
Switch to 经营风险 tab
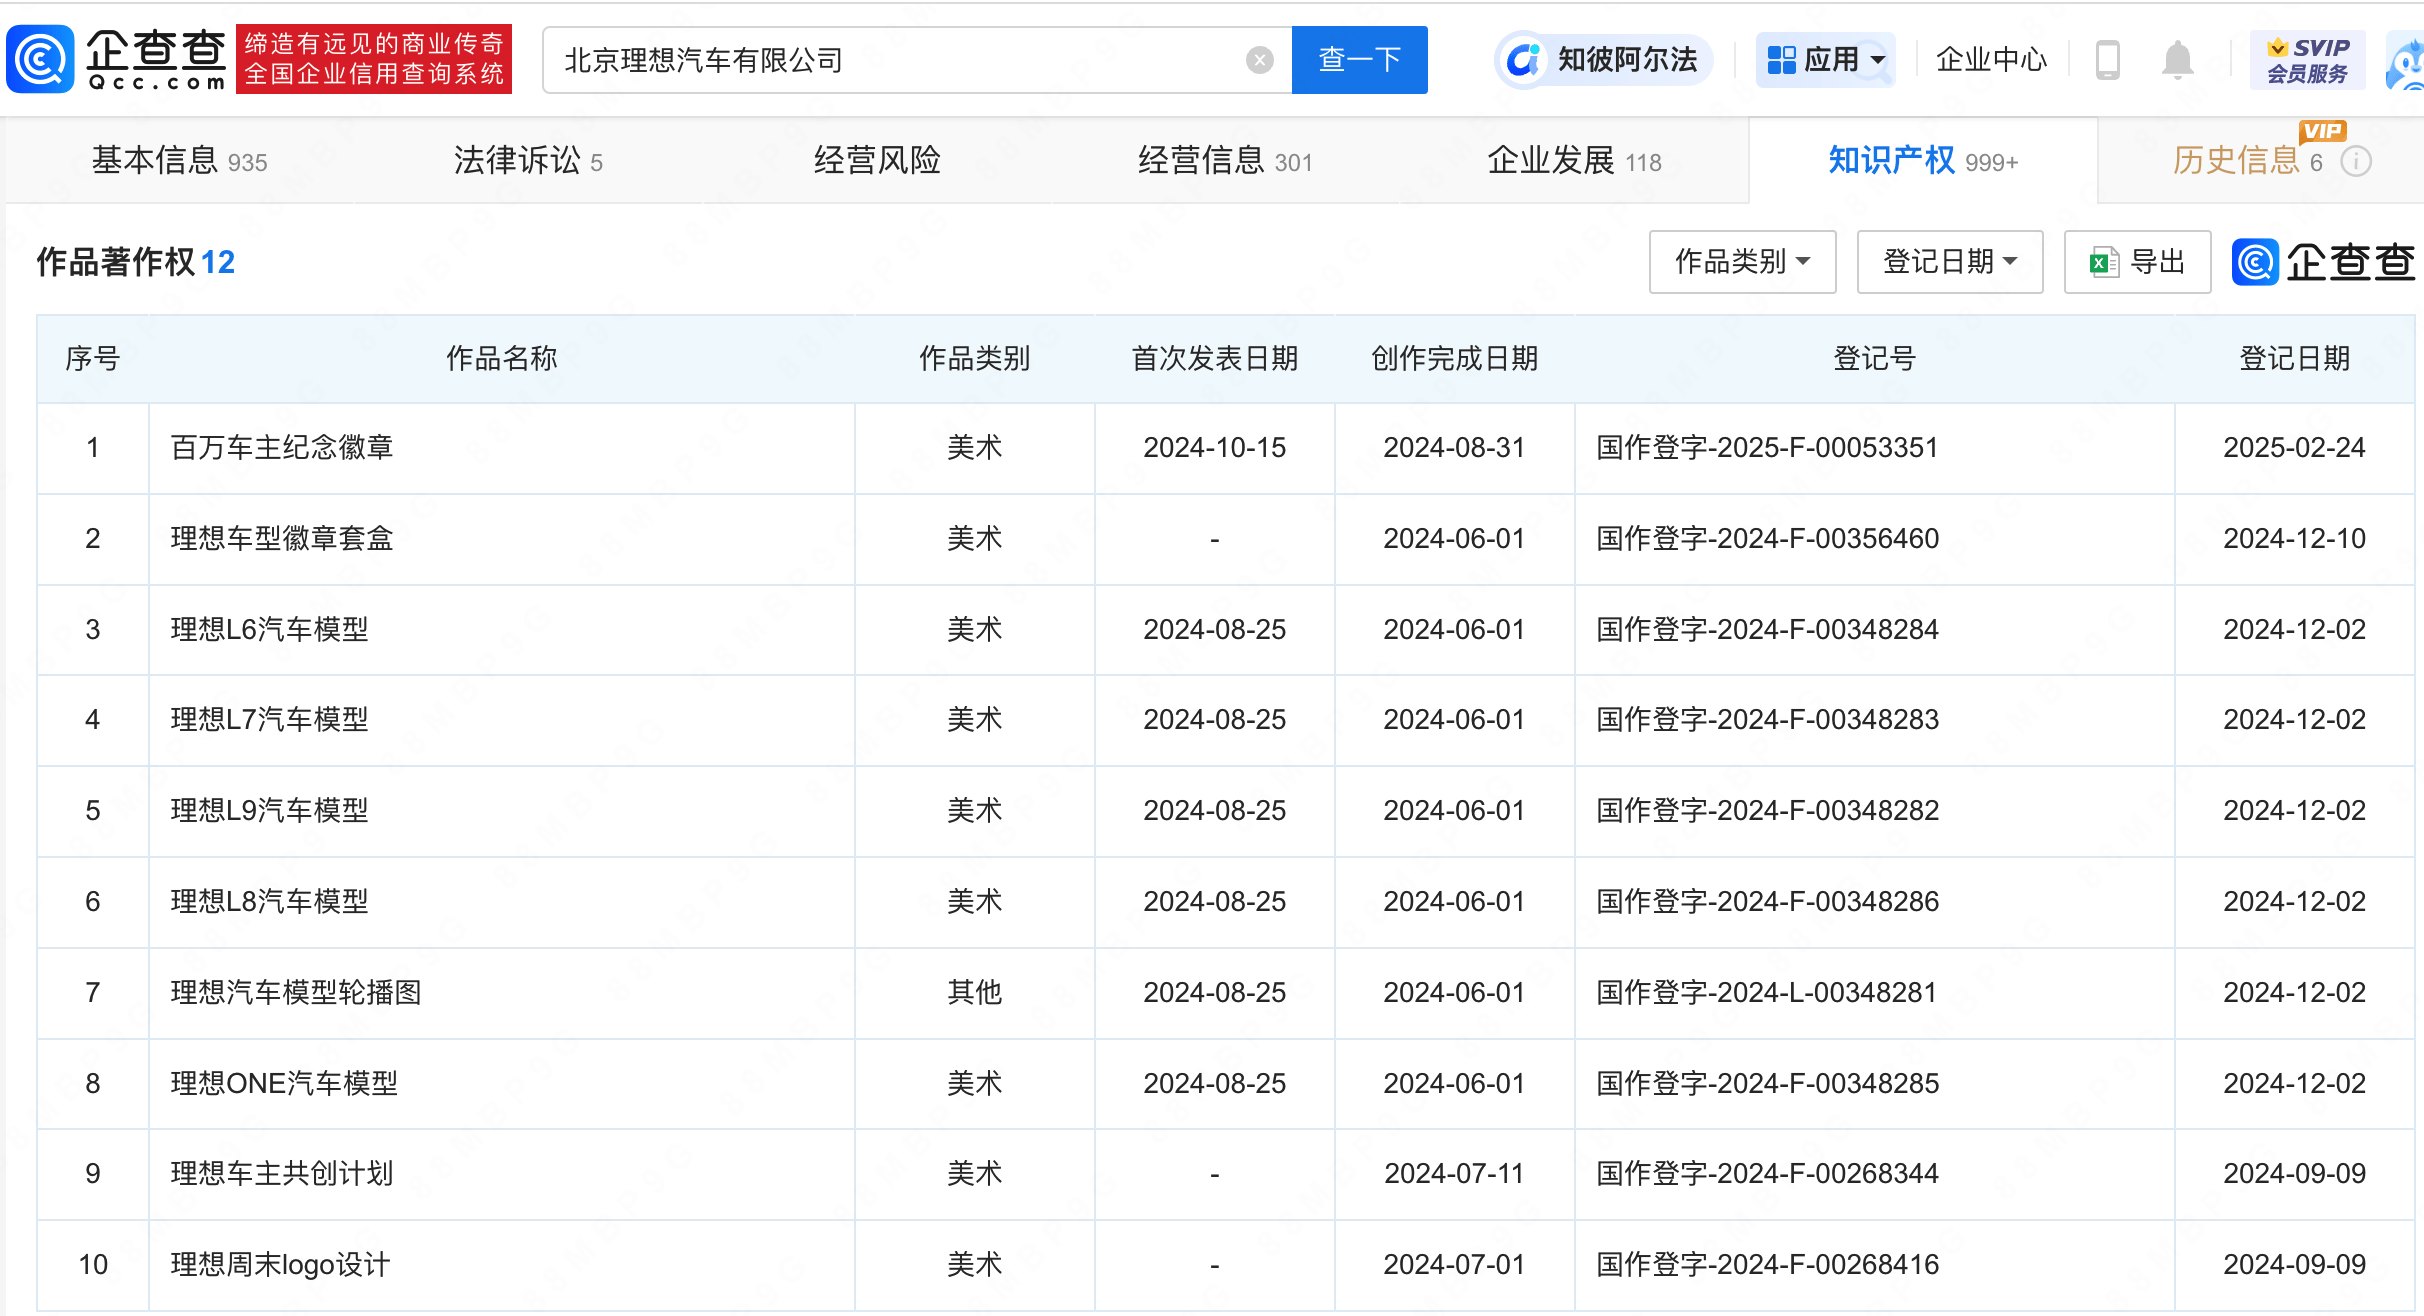point(877,160)
